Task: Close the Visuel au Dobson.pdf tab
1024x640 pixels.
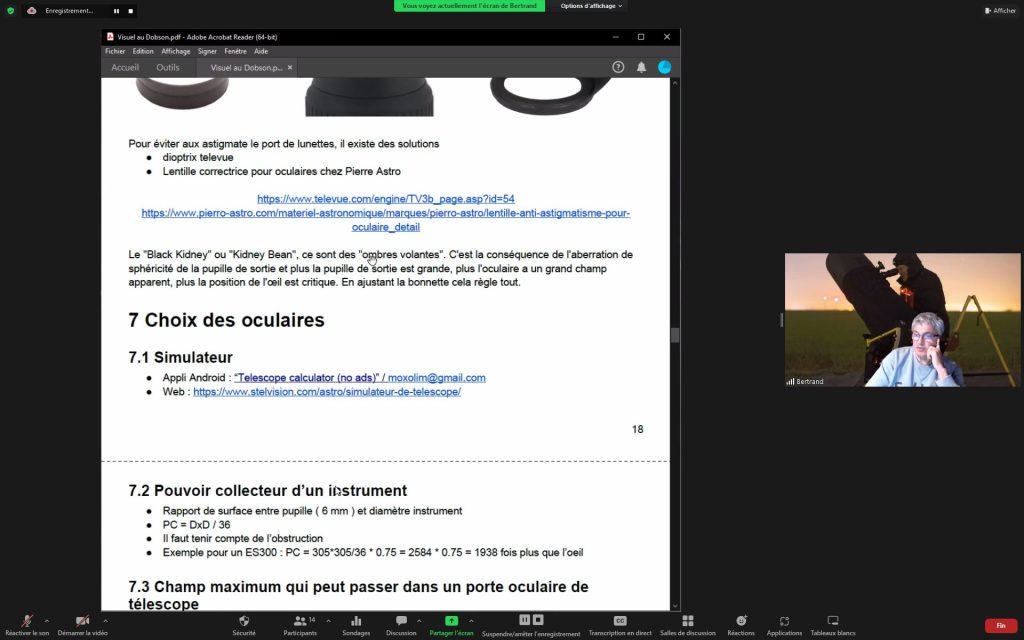Action: pos(290,67)
